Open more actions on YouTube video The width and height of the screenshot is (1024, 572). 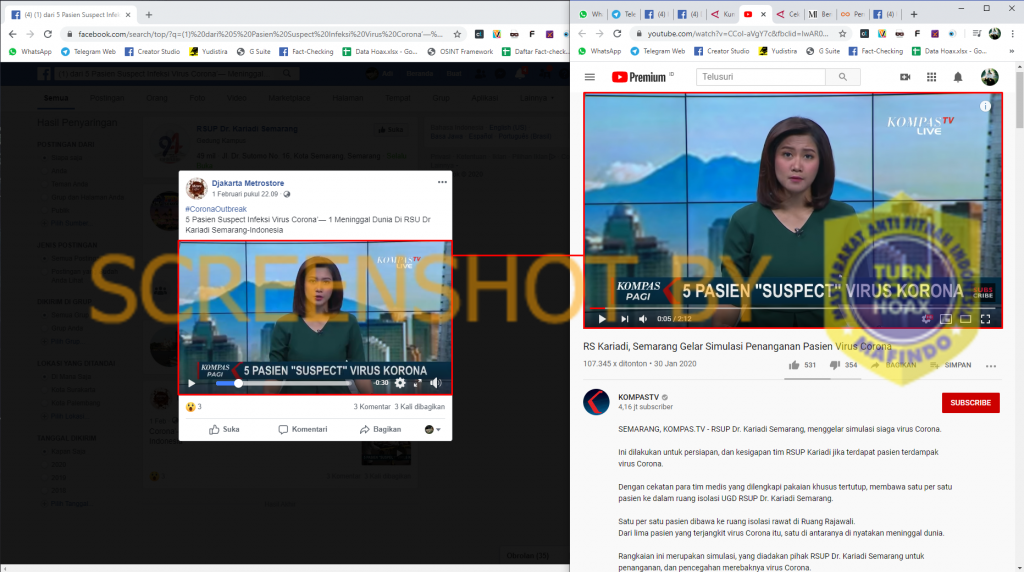point(991,366)
